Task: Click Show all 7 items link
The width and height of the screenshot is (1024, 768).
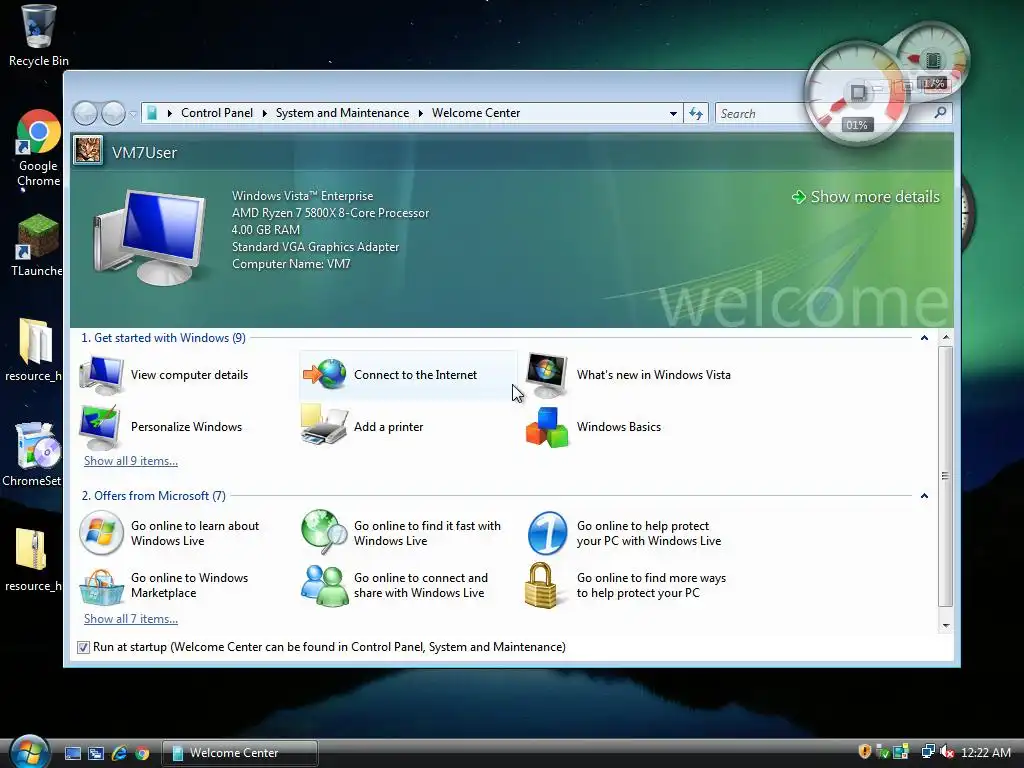Action: click(x=131, y=619)
